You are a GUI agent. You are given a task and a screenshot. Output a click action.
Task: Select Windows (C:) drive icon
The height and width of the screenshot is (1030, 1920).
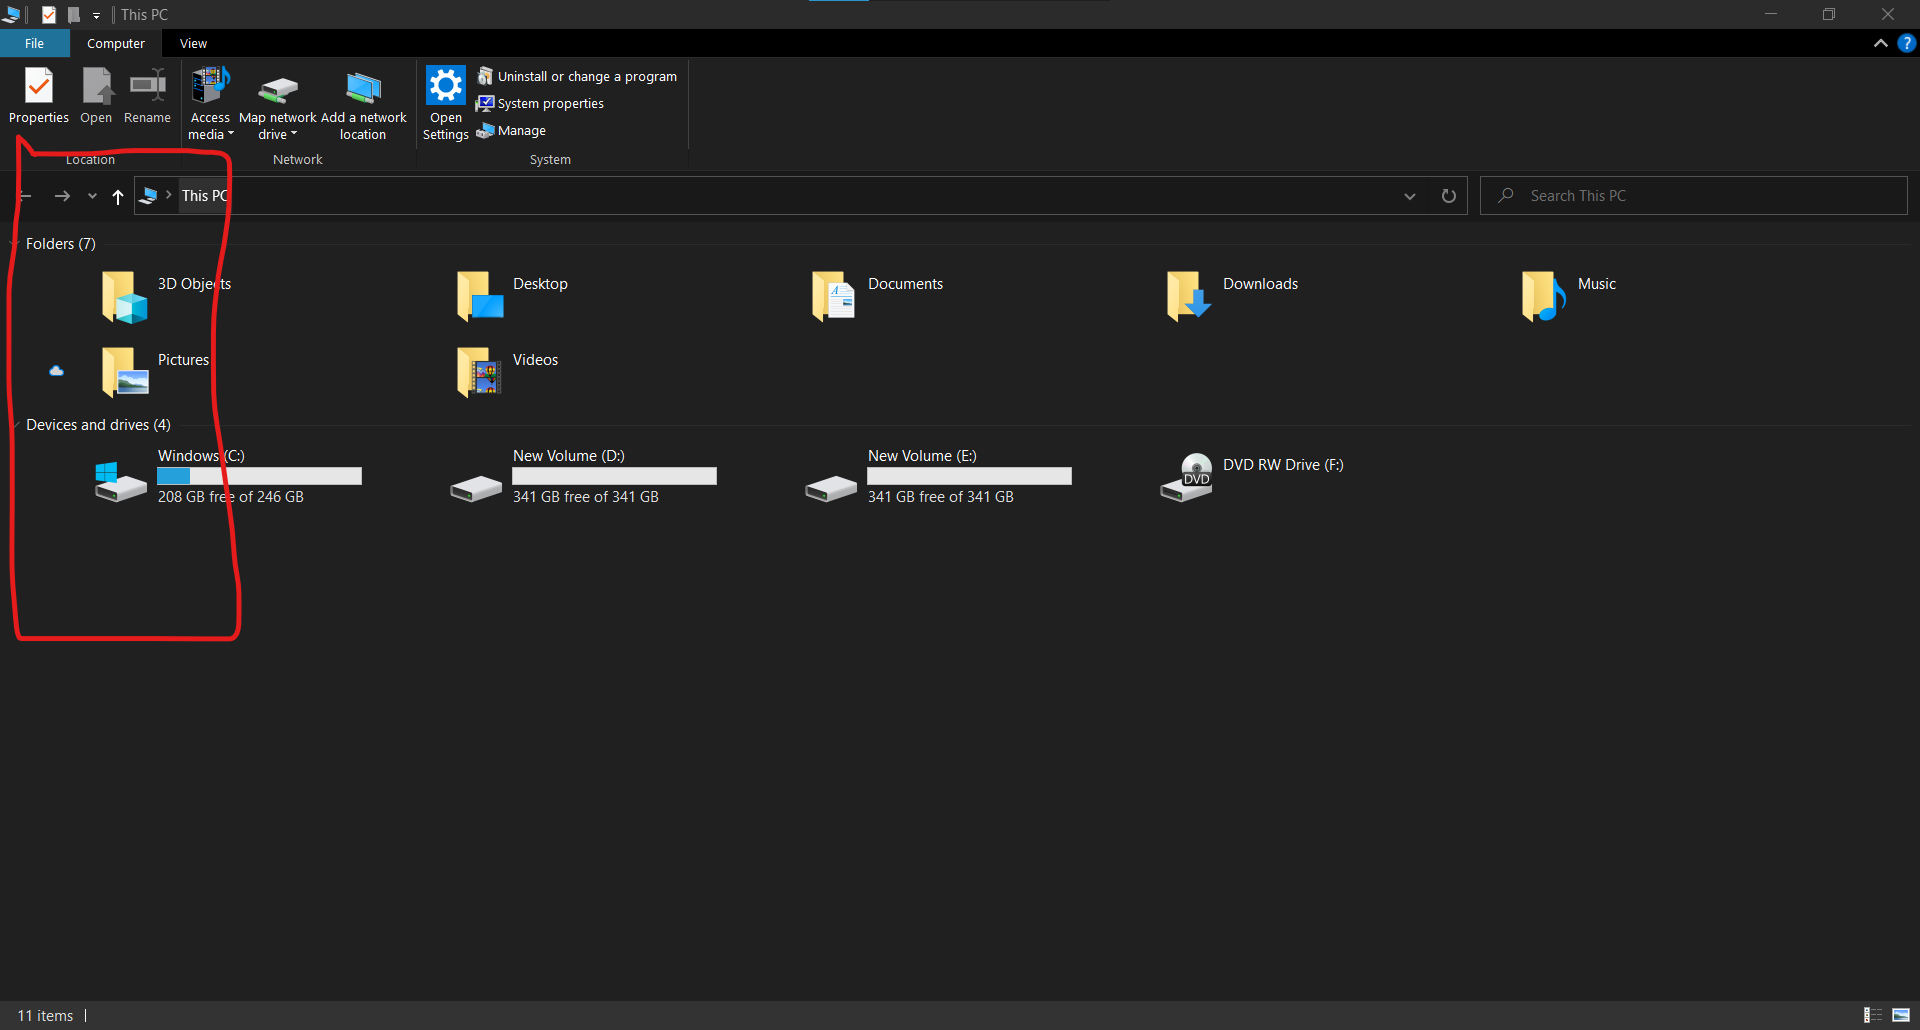(120, 481)
